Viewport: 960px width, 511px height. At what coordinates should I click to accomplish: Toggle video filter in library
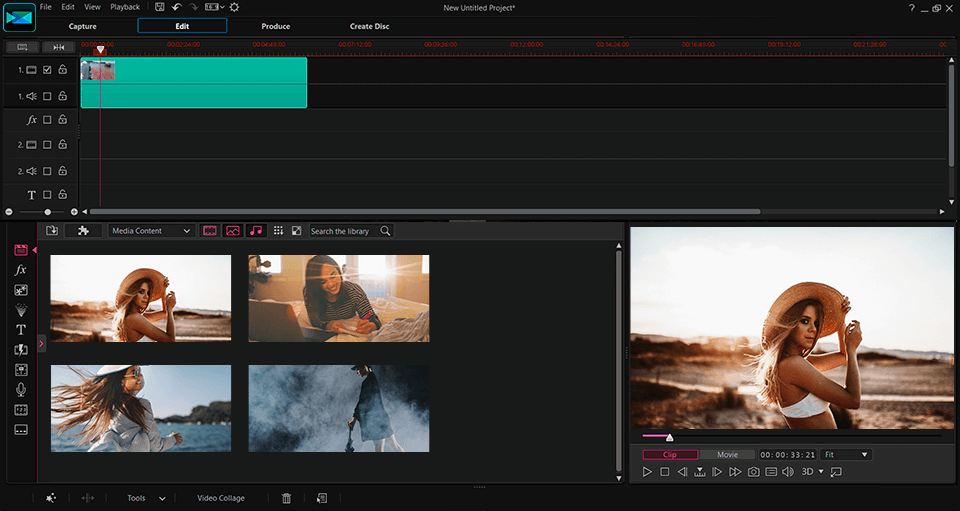point(209,231)
